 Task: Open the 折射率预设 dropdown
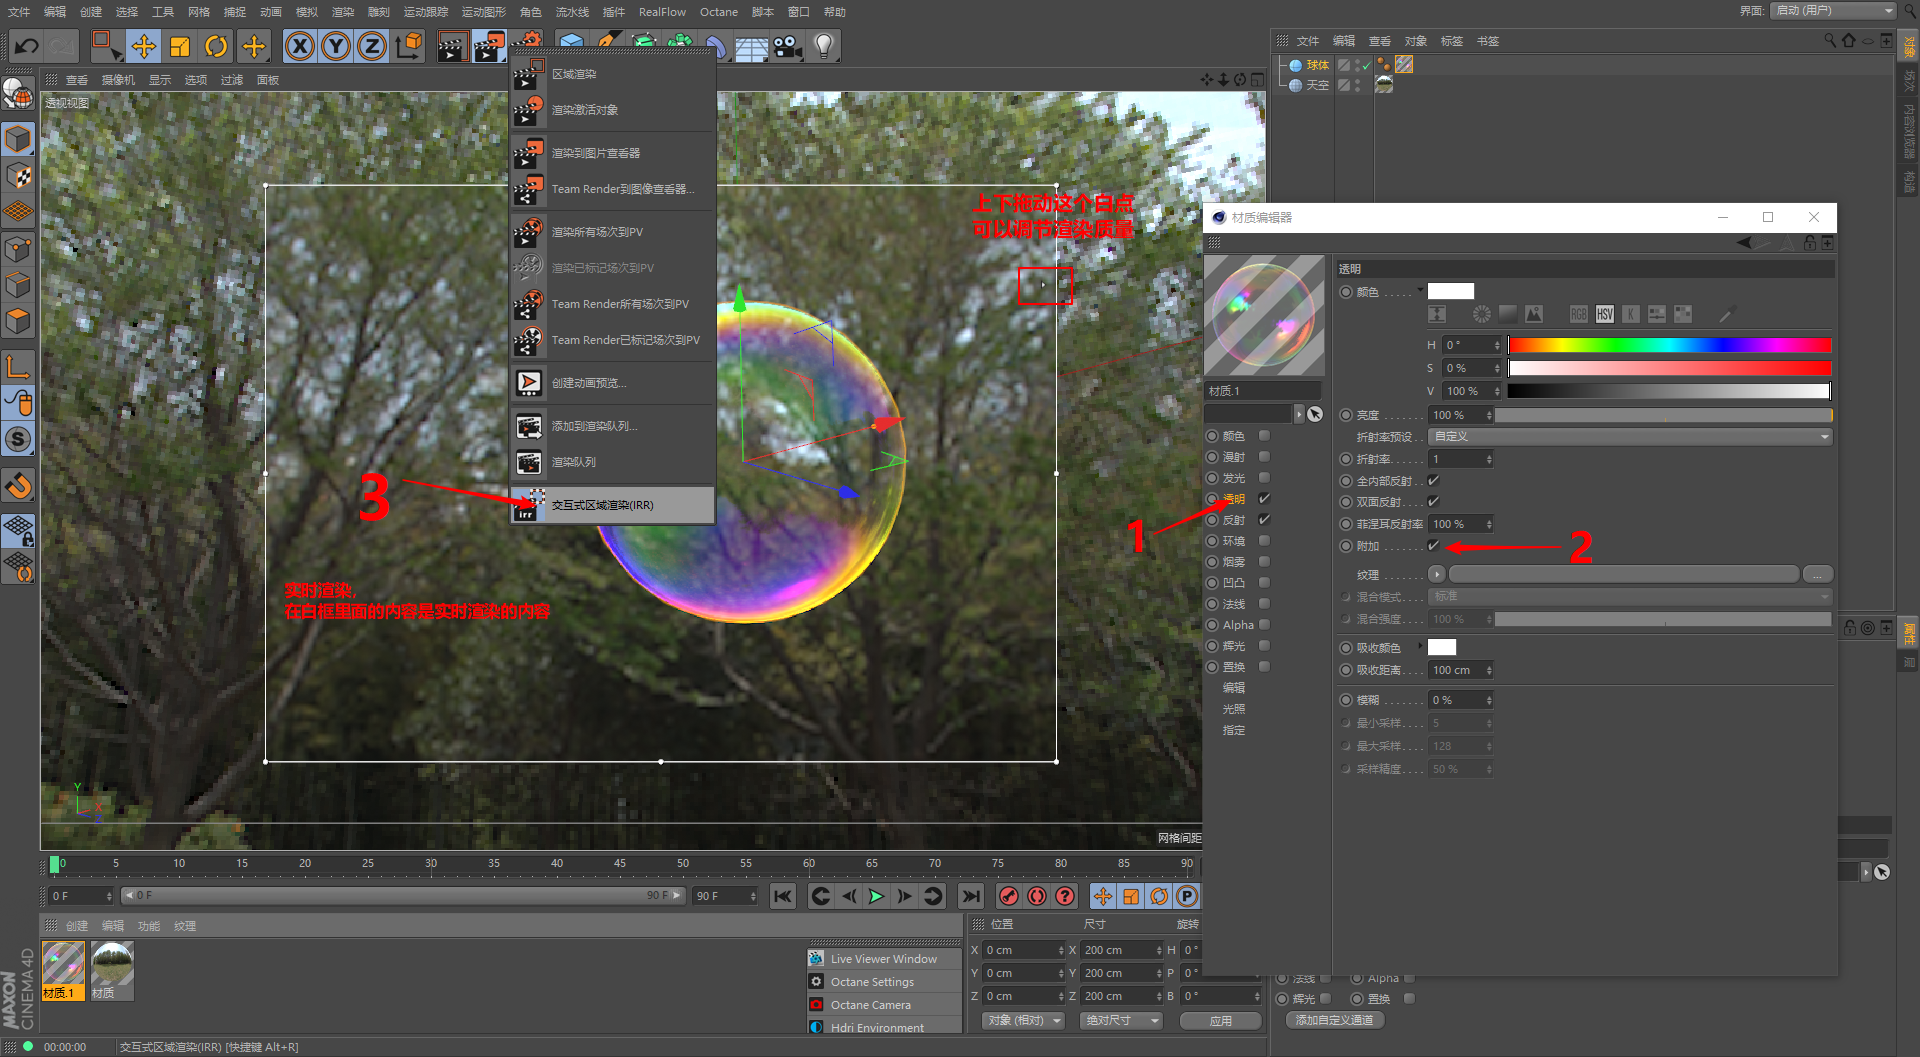(1630, 436)
